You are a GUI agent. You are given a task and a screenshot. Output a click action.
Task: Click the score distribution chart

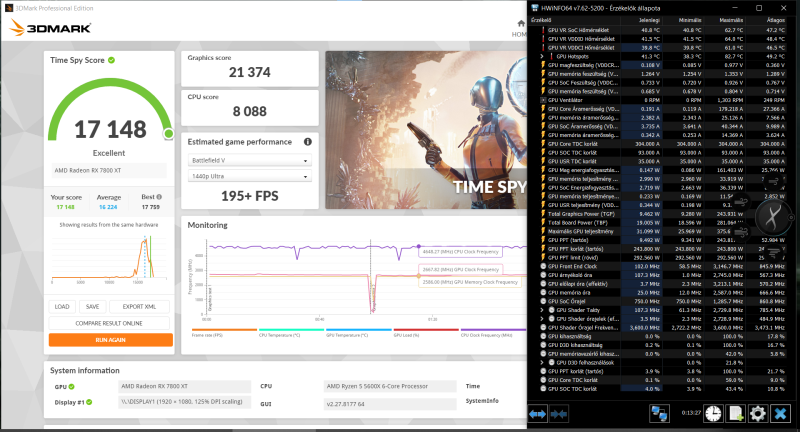coord(109,257)
